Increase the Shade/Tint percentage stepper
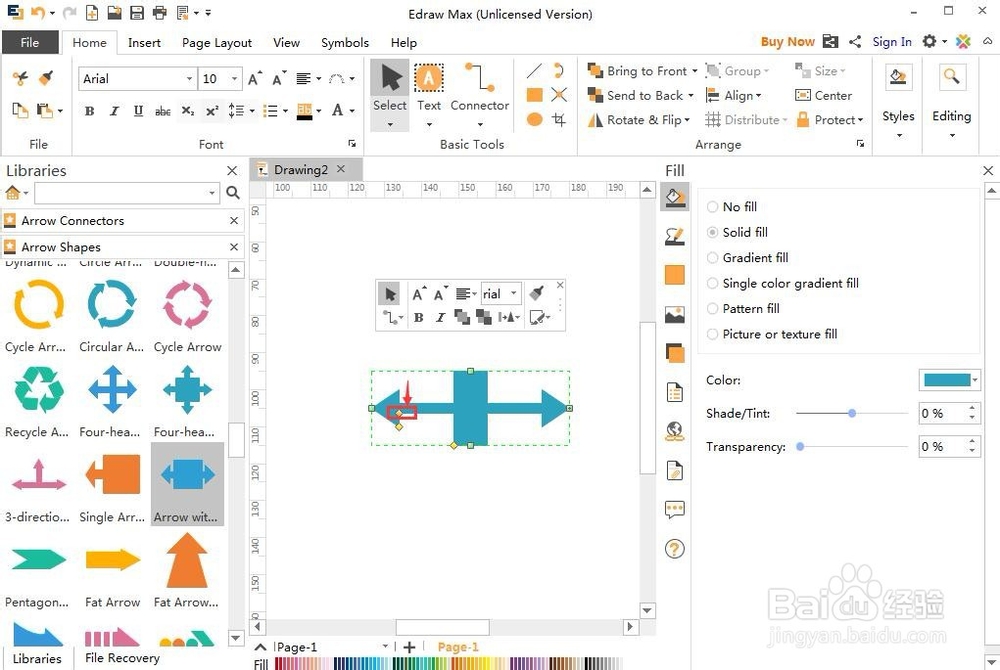The width and height of the screenshot is (1000, 670). [x=971, y=409]
